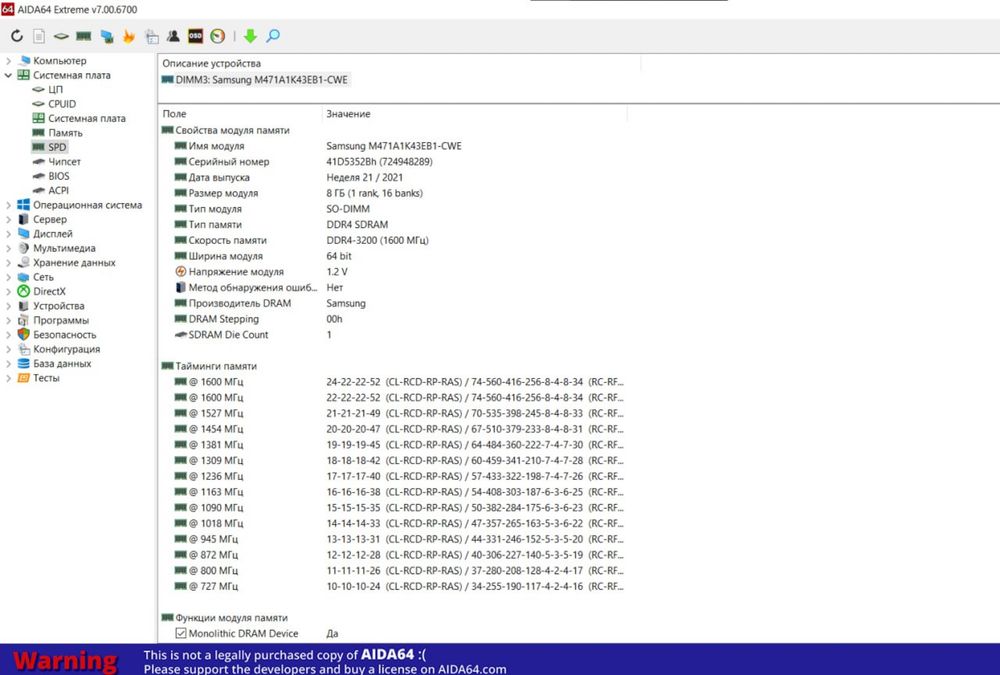Image resolution: width=1000 pixels, height=675 pixels.
Task: Click the AIDA64 app icon in title bar
Action: tap(8, 9)
